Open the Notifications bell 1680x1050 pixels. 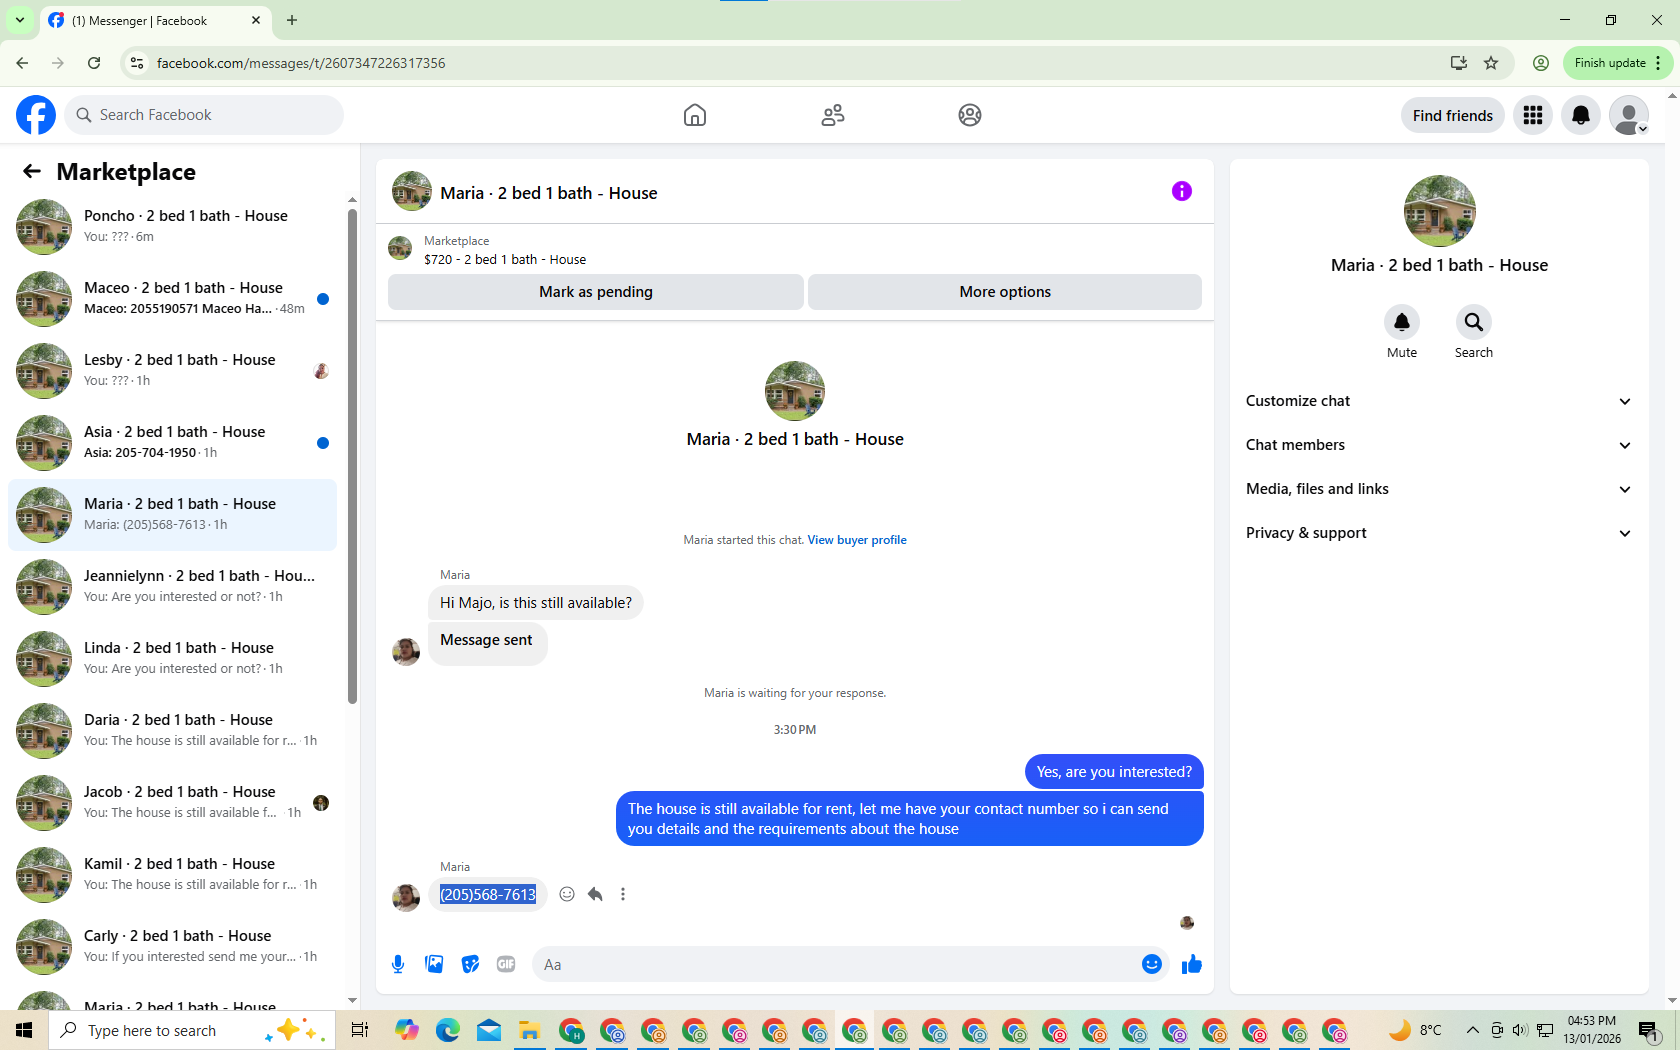[1581, 115]
